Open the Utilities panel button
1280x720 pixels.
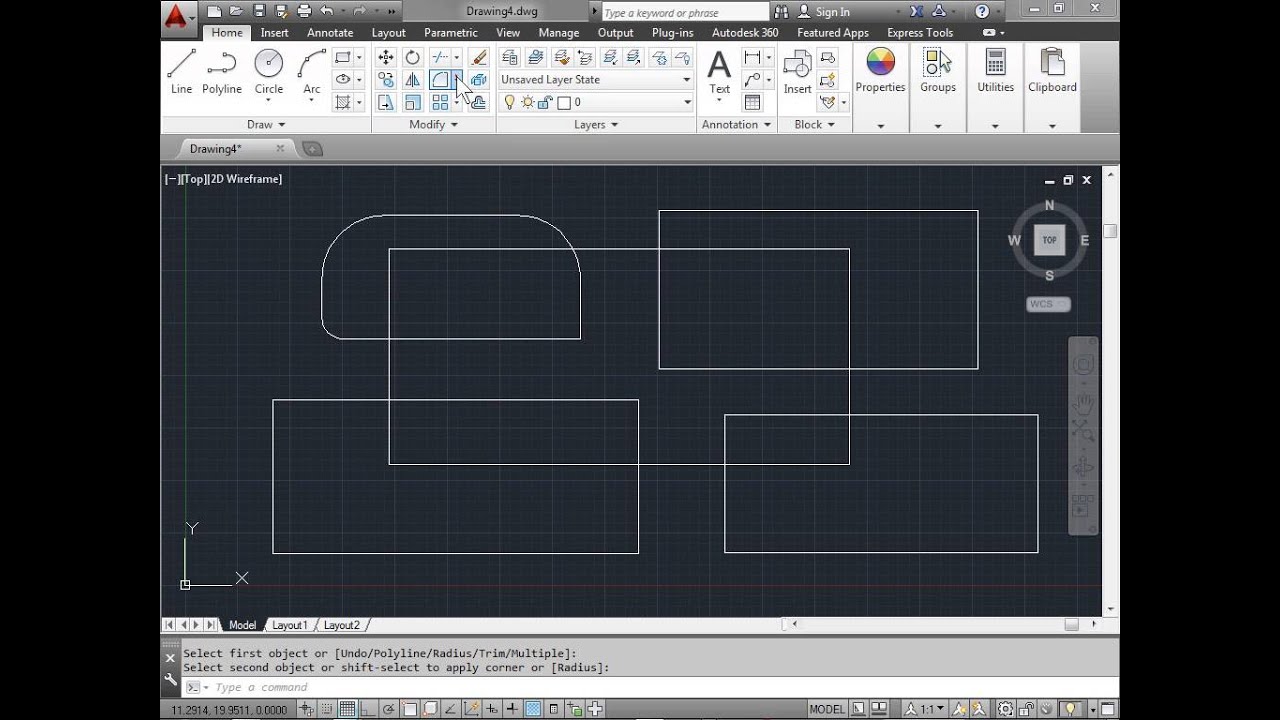click(995, 87)
